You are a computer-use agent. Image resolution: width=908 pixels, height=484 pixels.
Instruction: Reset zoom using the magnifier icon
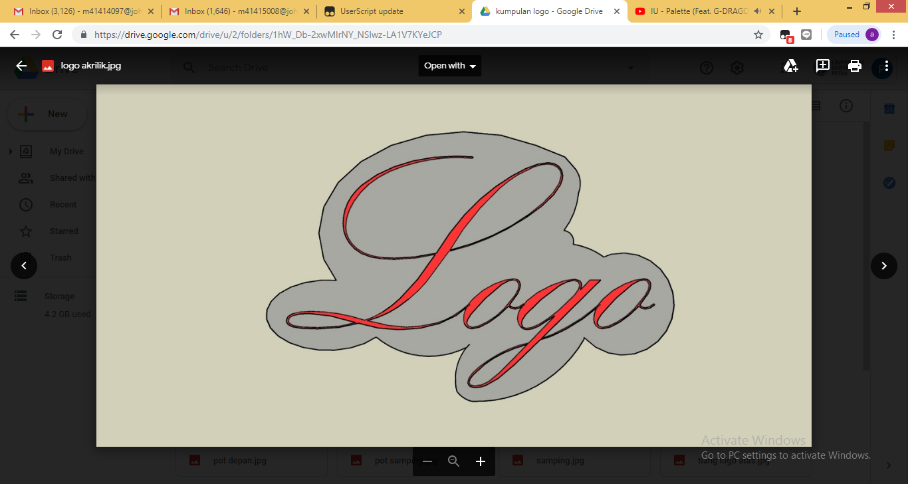coord(453,461)
